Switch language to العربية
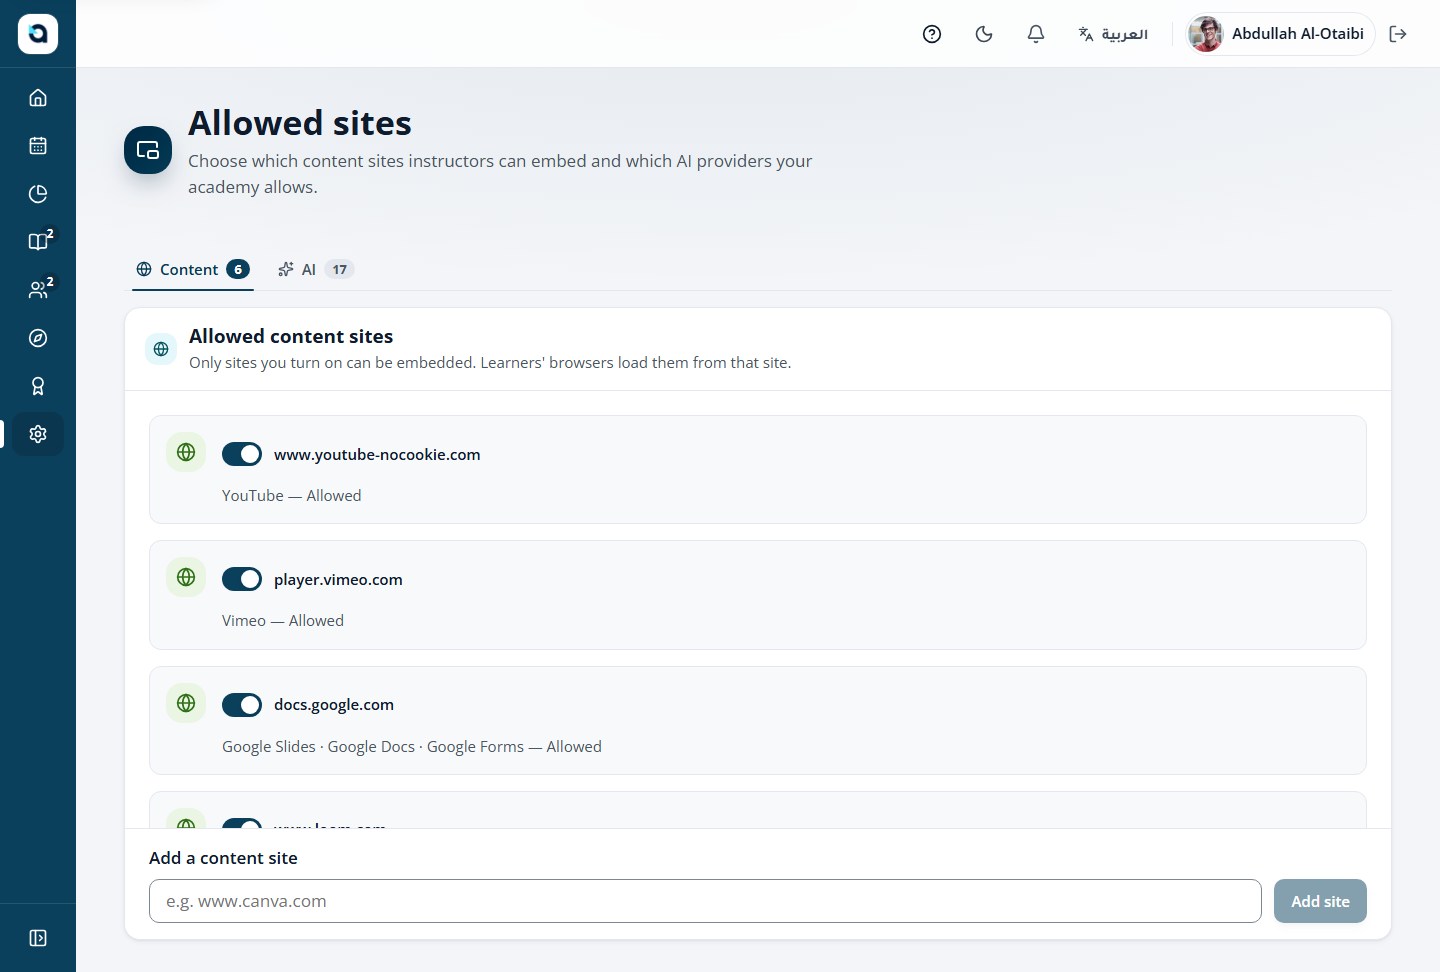 1113,34
